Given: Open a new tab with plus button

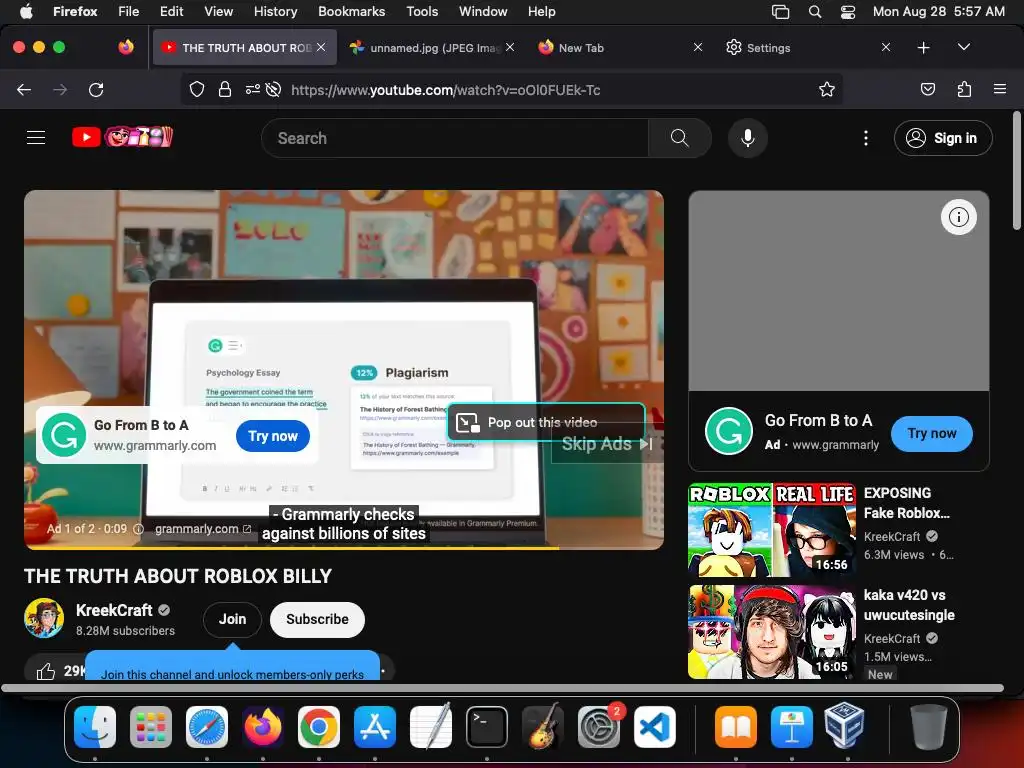Looking at the screenshot, I should tap(923, 48).
